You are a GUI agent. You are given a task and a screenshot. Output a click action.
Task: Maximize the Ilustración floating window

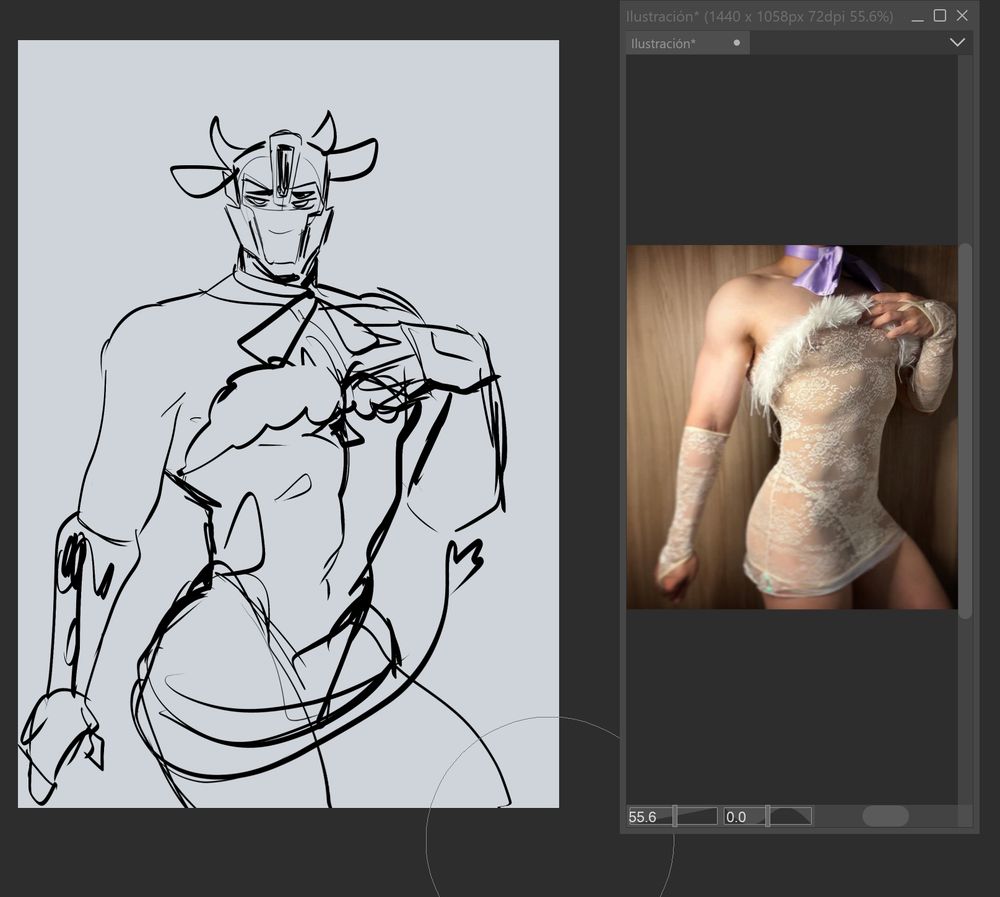coord(939,16)
